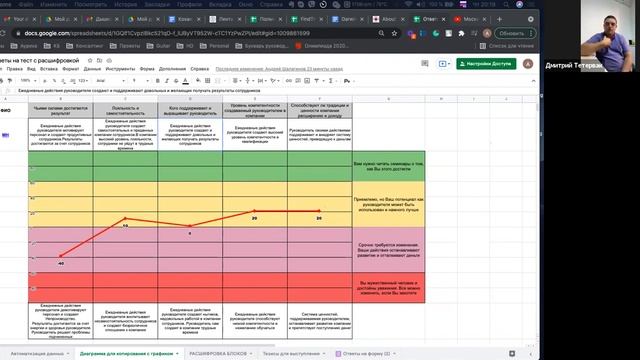Apply strikethrough formatting from toolbar
The height and width of the screenshot is (360, 640).
[176, 81]
